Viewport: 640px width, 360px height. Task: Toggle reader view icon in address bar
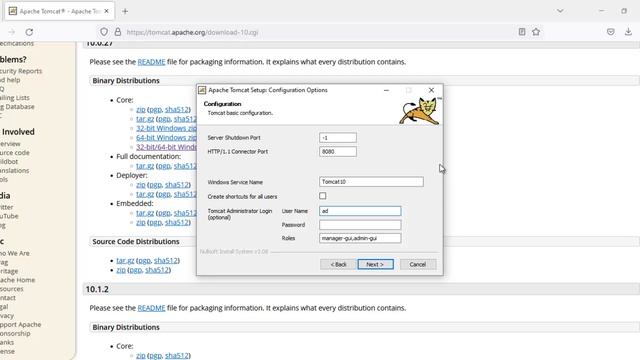click(x=522, y=32)
